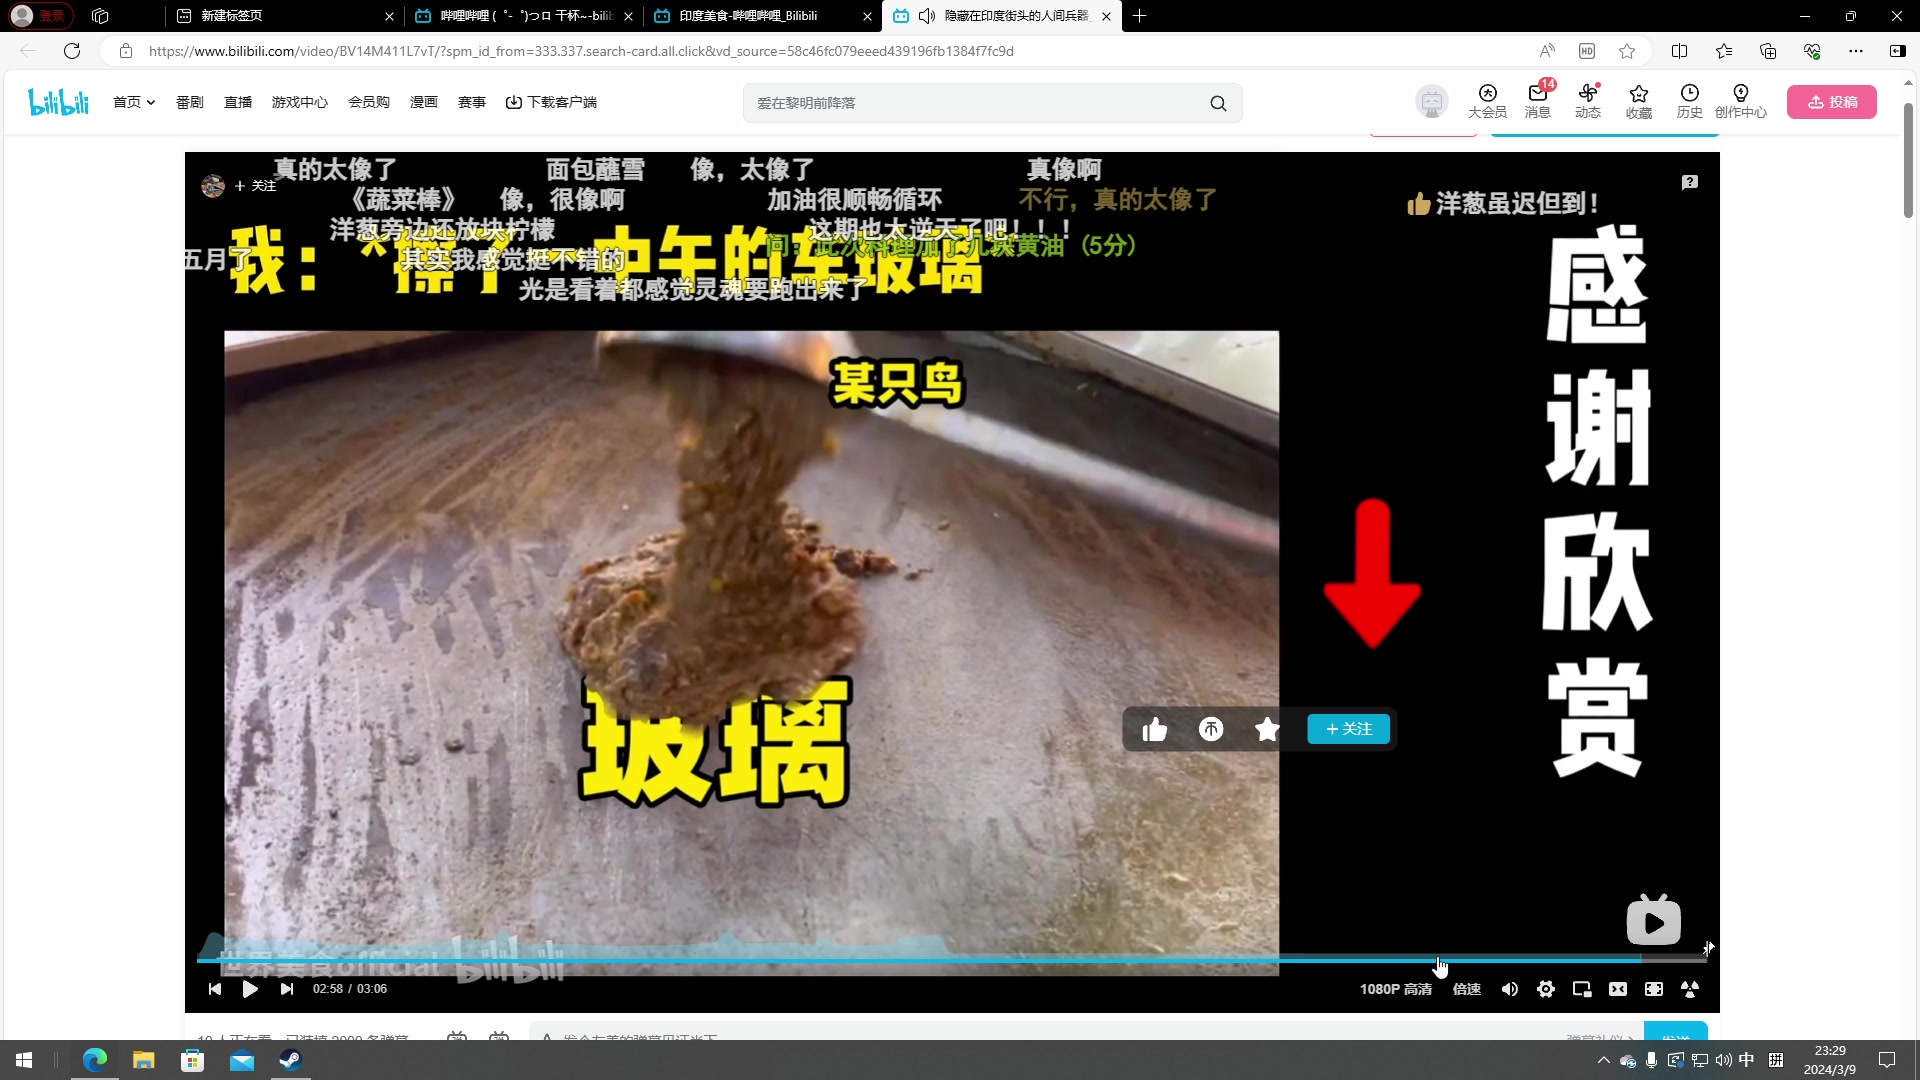Open the 收藏 favorites star icon
This screenshot has width=1920, height=1080.
(x=1638, y=100)
